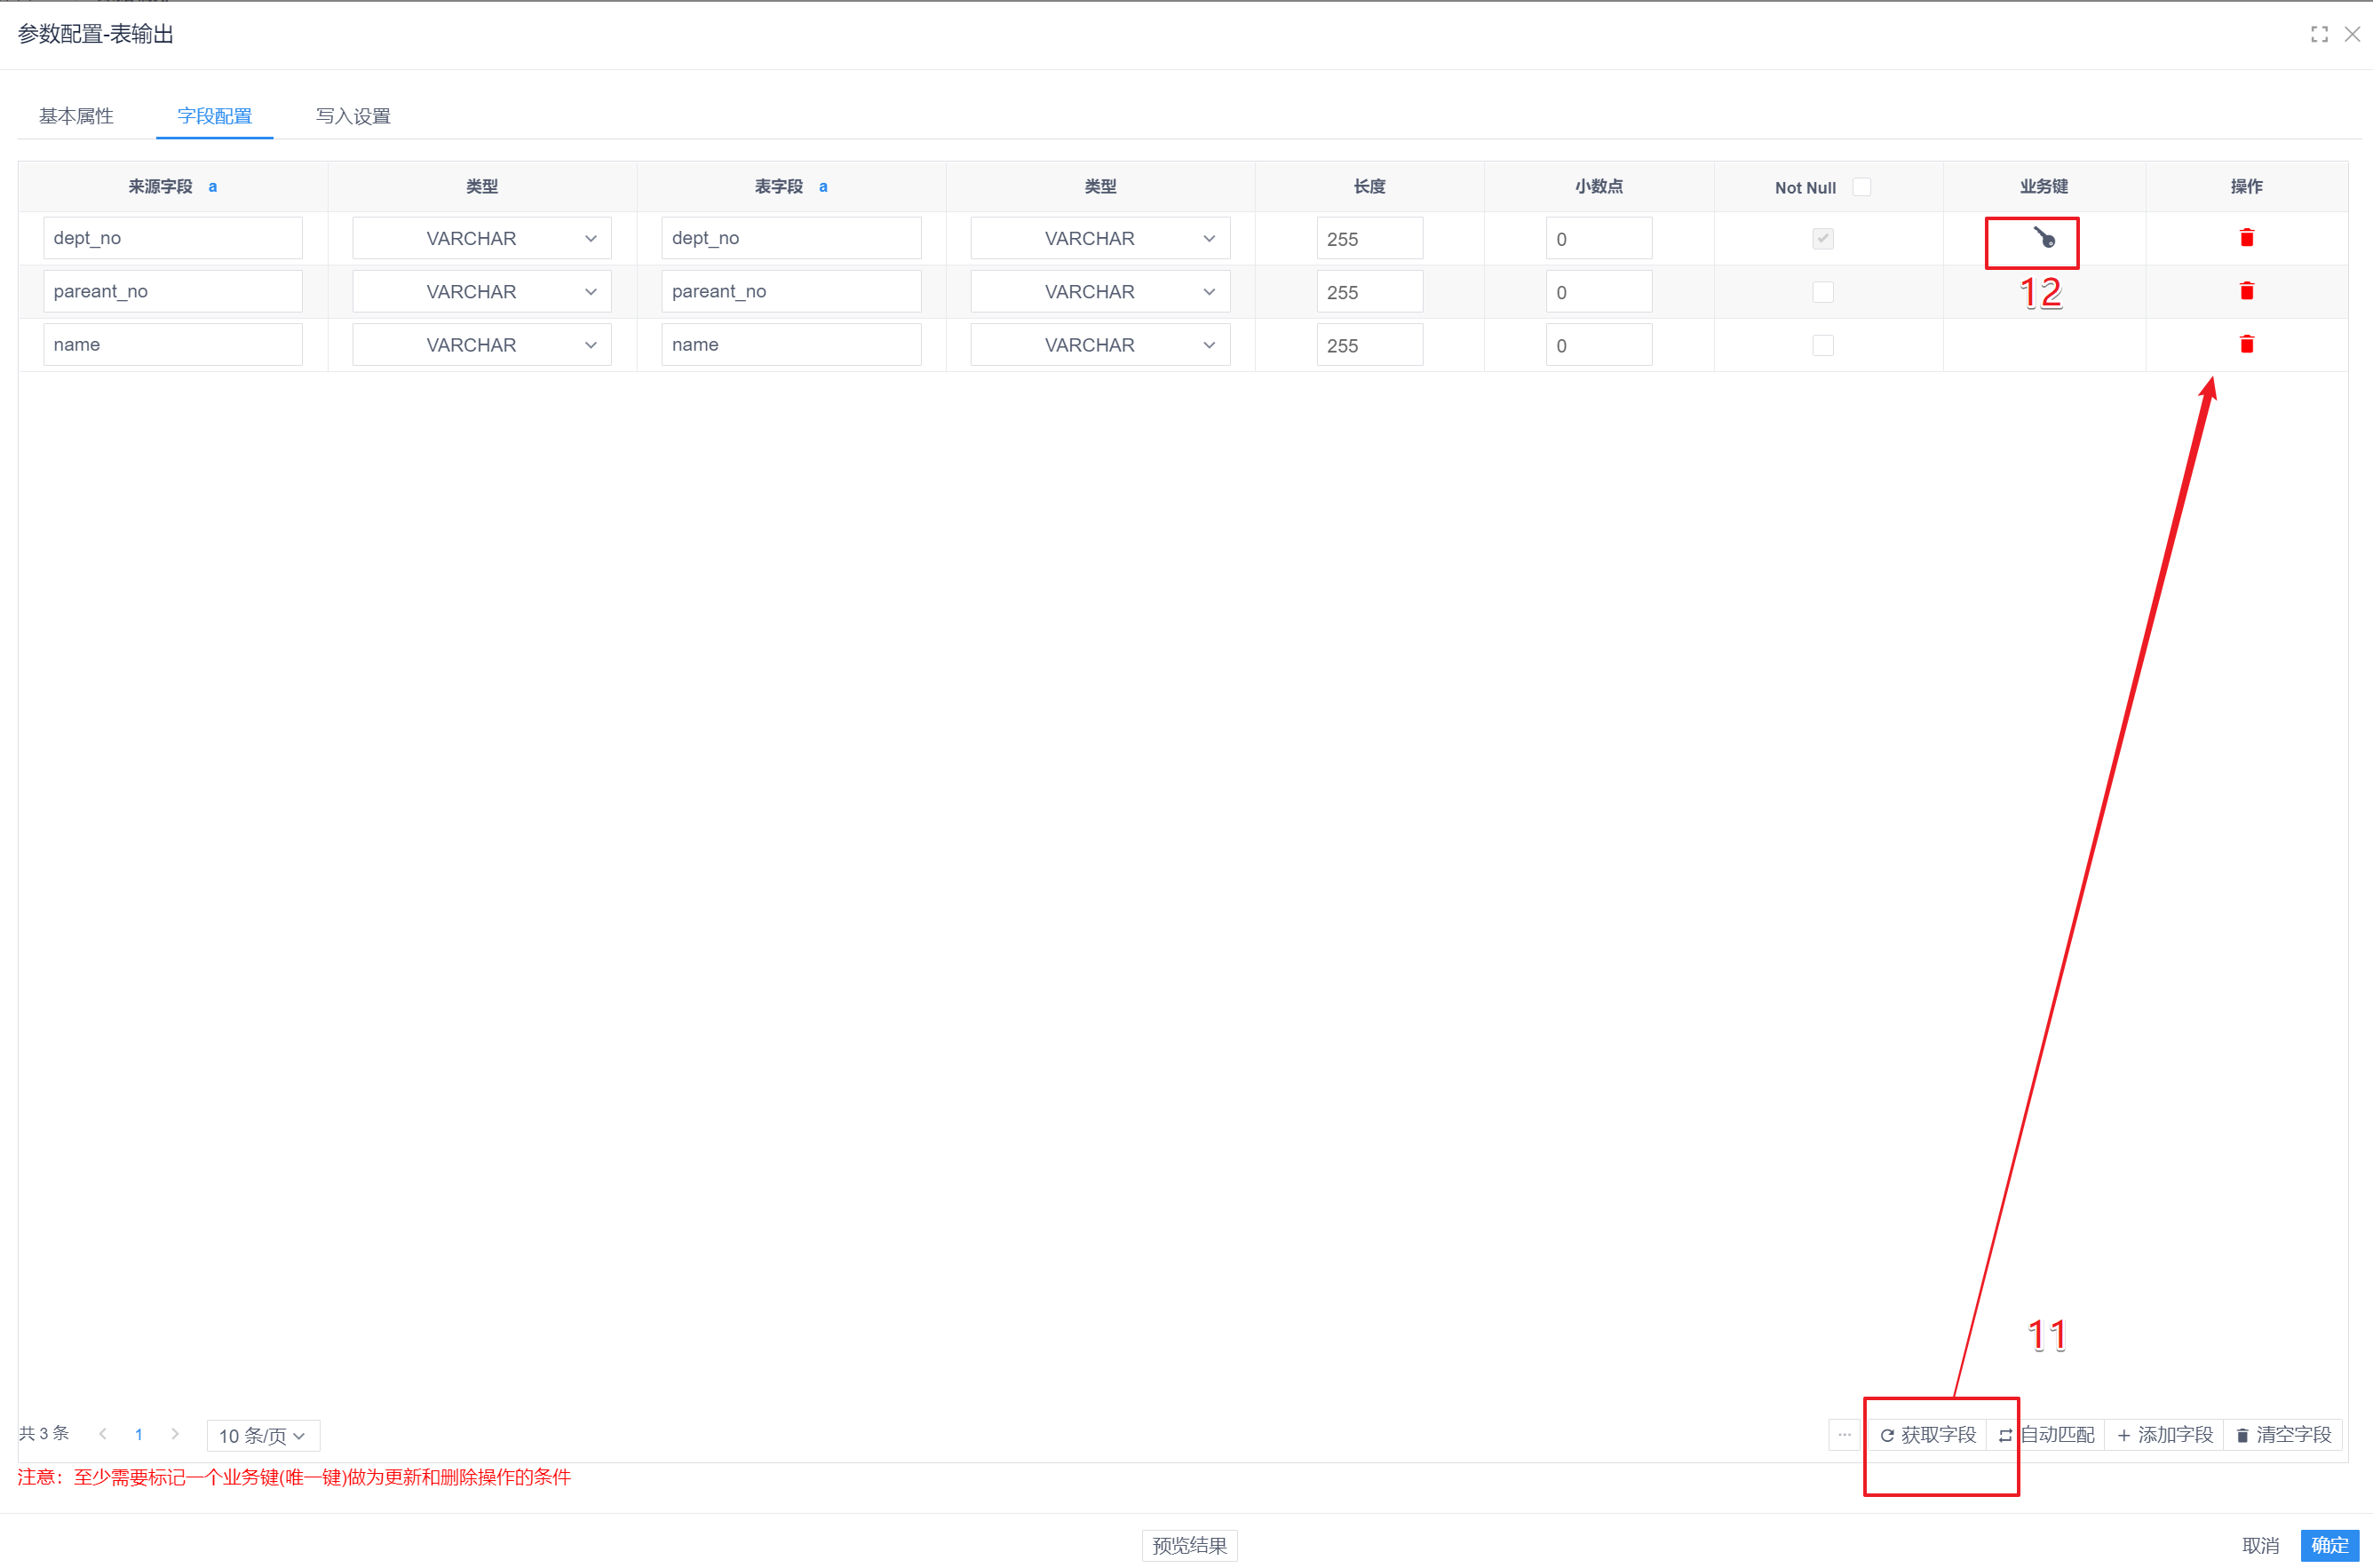Click the 'a' icon next to 来源字段
Image resolution: width=2373 pixels, height=1568 pixels.
click(212, 187)
